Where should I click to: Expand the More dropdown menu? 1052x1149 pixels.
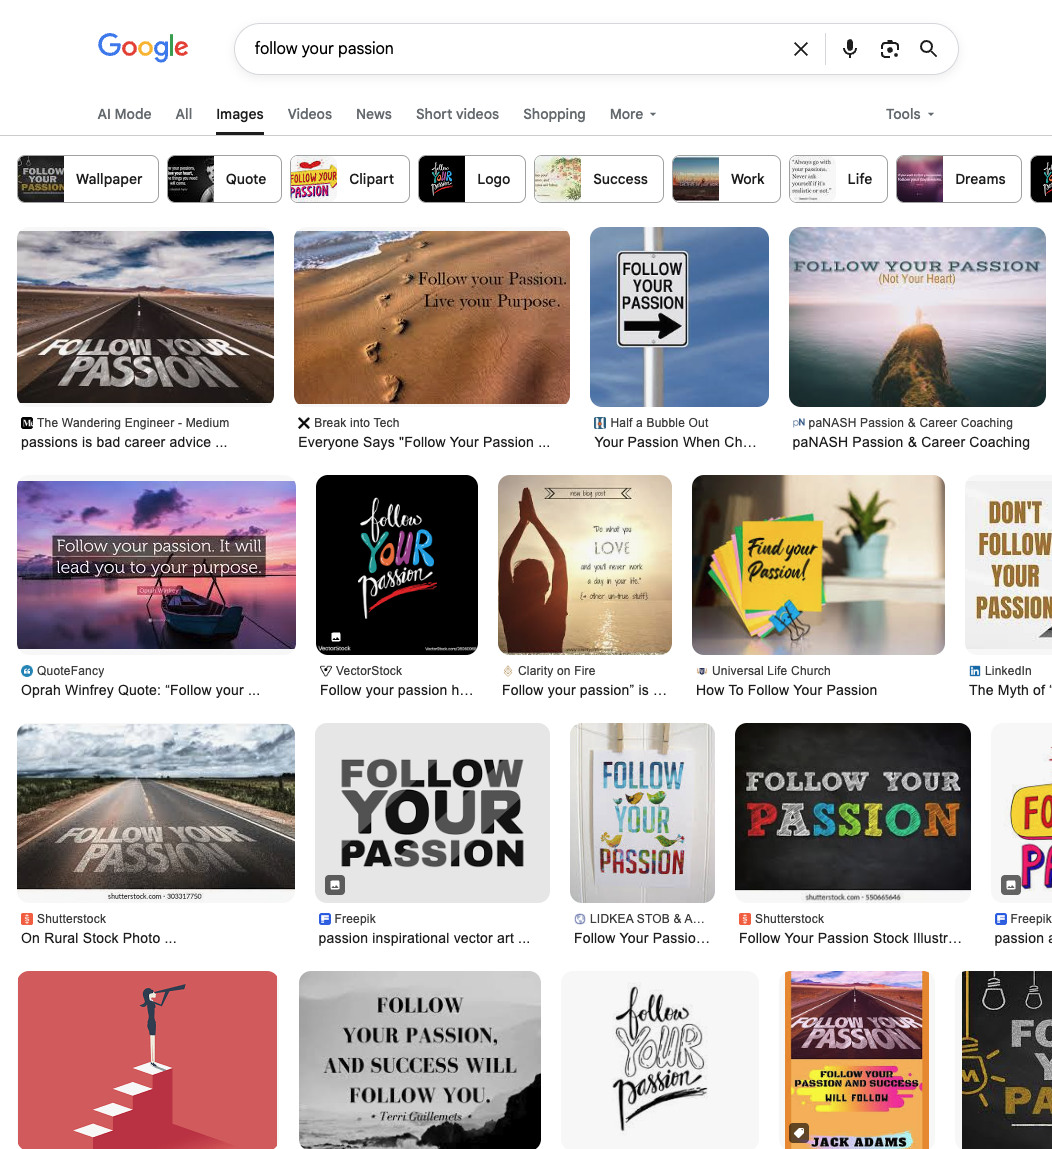[x=633, y=114]
